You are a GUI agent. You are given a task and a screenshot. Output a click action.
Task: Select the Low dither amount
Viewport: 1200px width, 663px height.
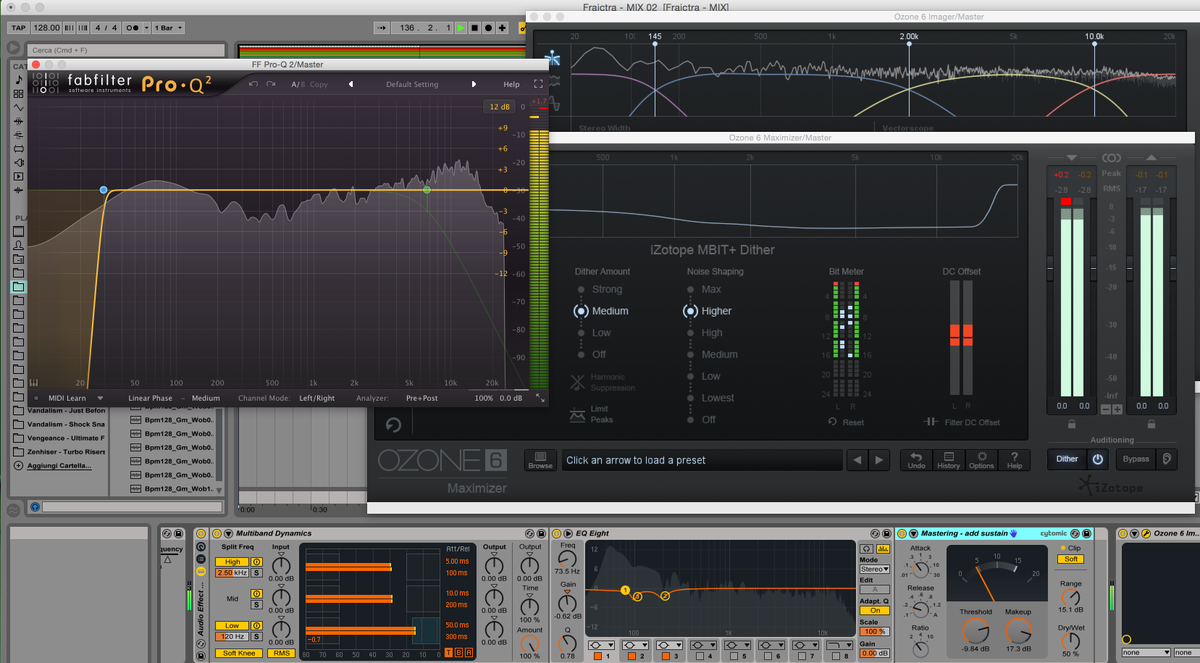[x=593, y=333]
